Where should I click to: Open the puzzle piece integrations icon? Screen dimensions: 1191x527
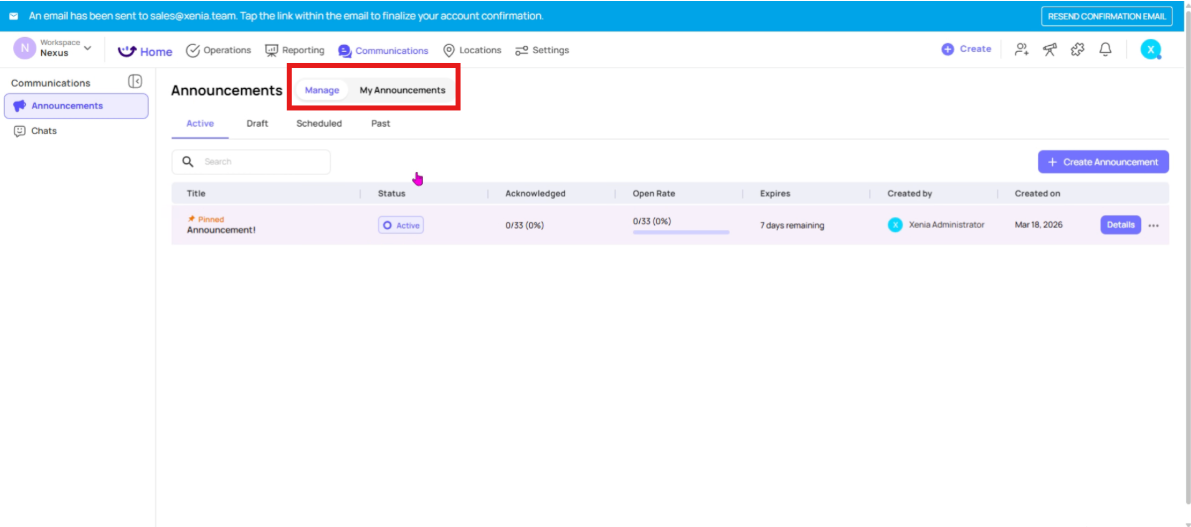(1077, 49)
